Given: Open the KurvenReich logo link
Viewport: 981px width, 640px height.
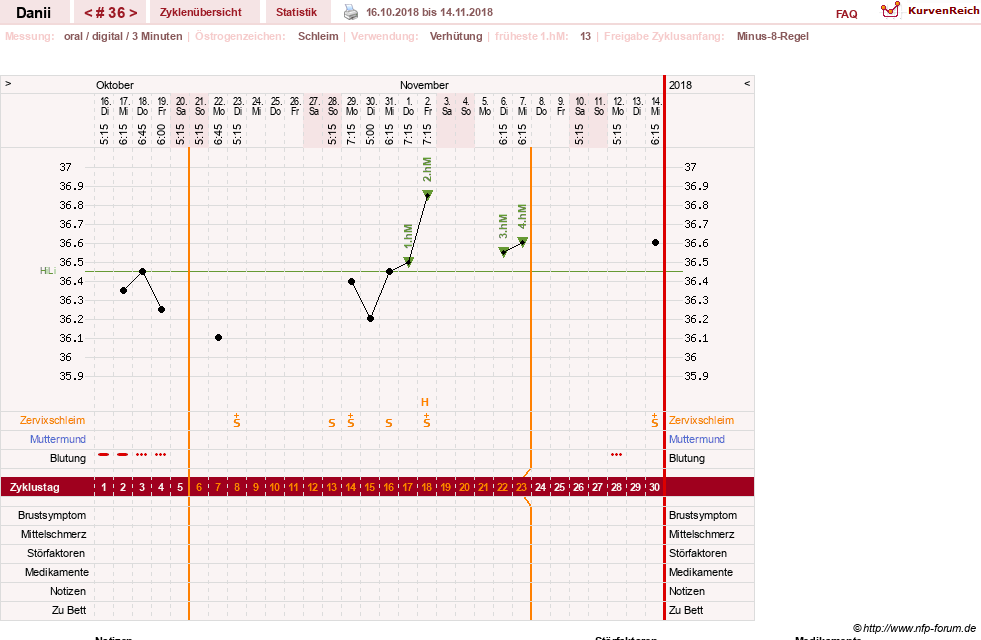Looking at the screenshot, I should pyautogui.click(x=930, y=11).
